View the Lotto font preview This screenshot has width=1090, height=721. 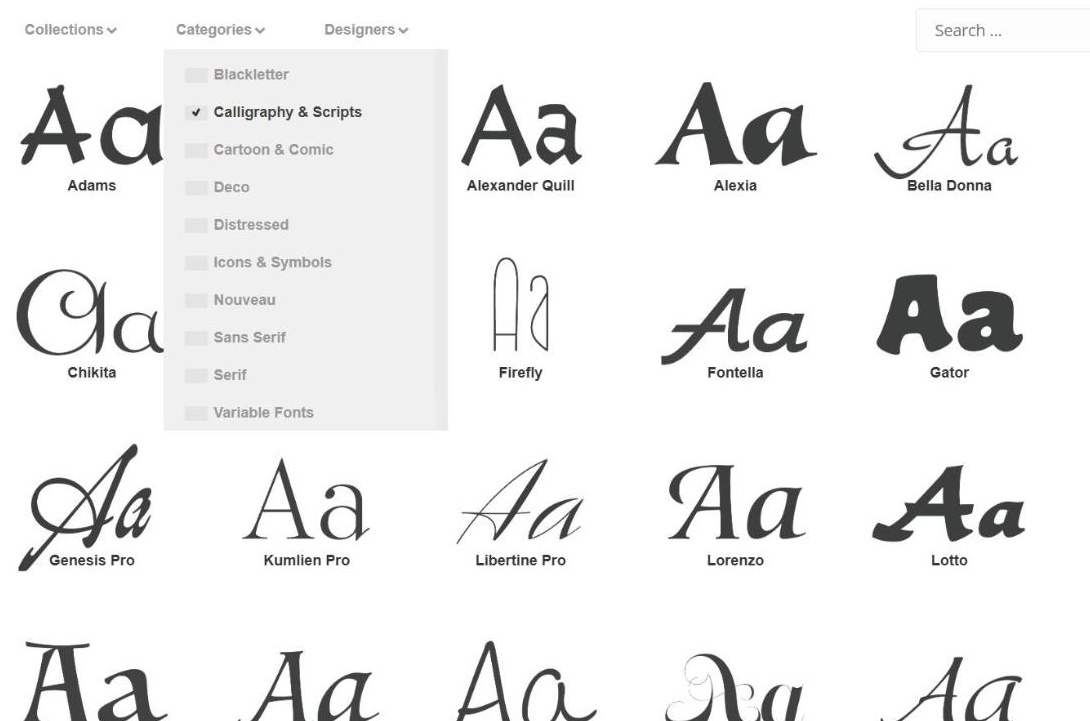pyautogui.click(x=948, y=503)
